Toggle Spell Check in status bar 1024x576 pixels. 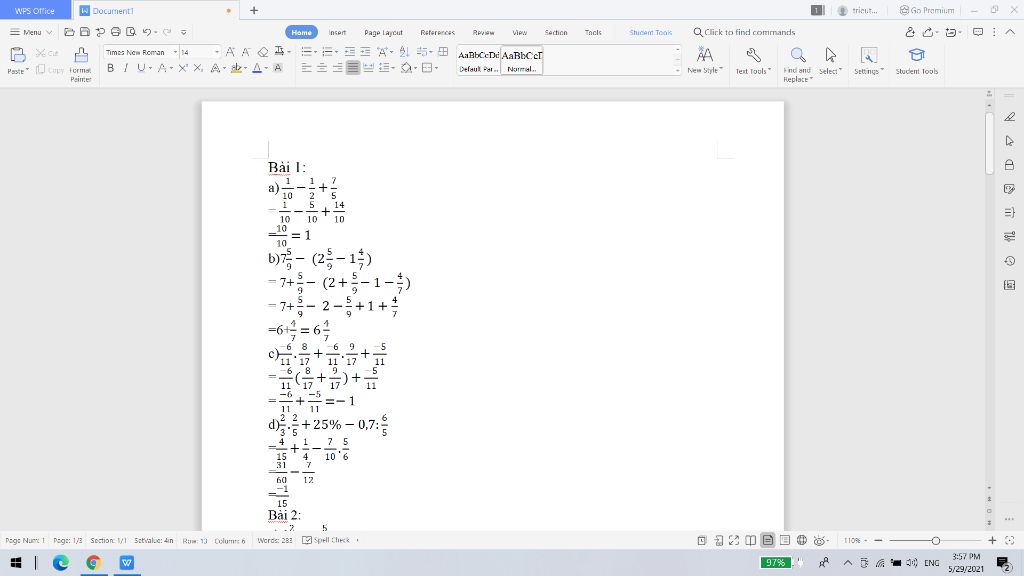tap(326, 540)
